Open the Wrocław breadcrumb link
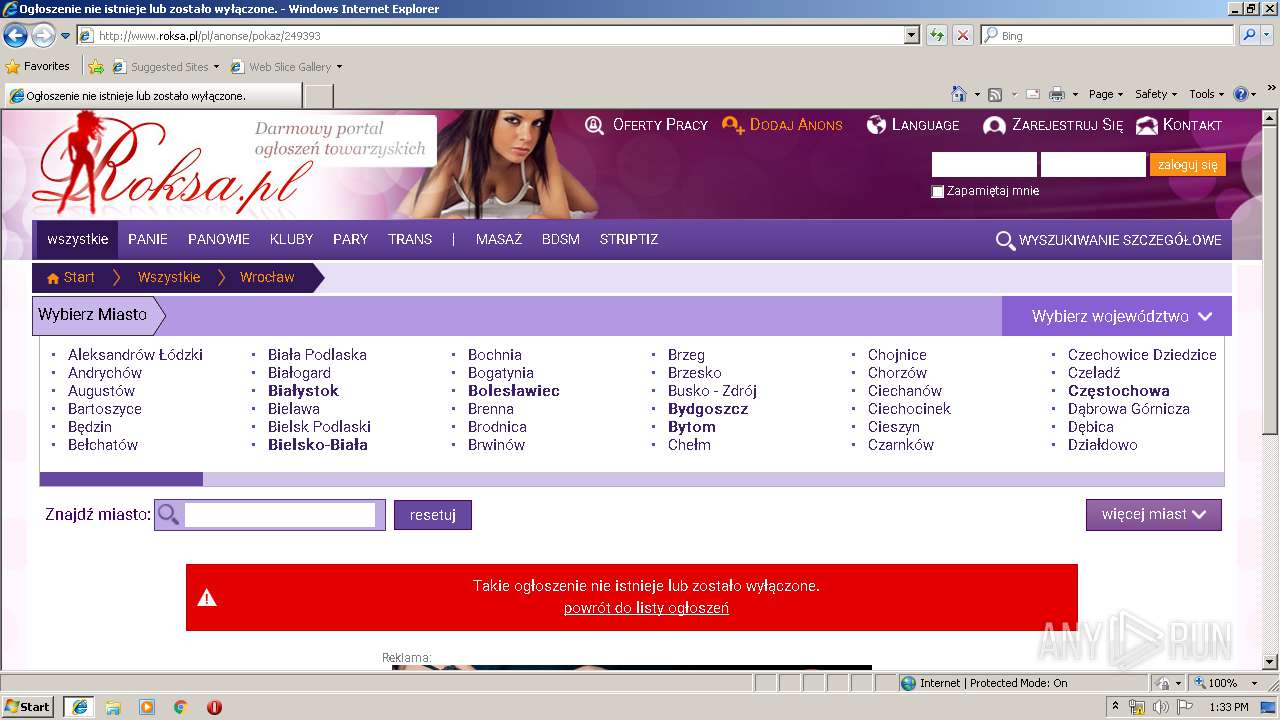 pos(267,278)
